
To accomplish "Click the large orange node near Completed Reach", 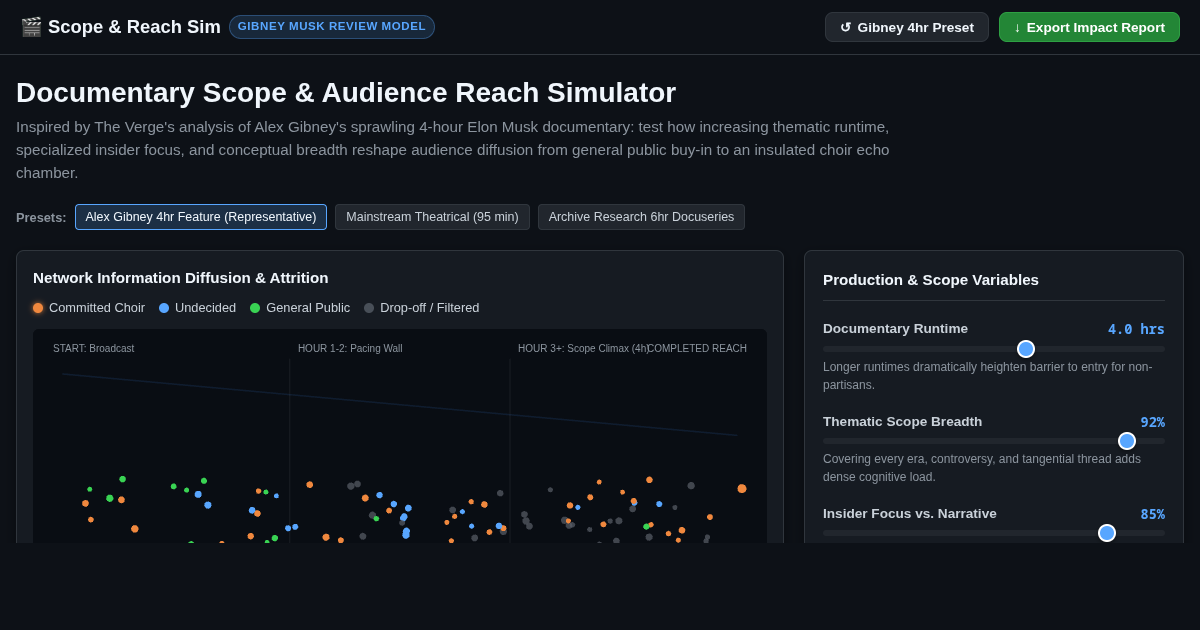I will click(x=742, y=489).
